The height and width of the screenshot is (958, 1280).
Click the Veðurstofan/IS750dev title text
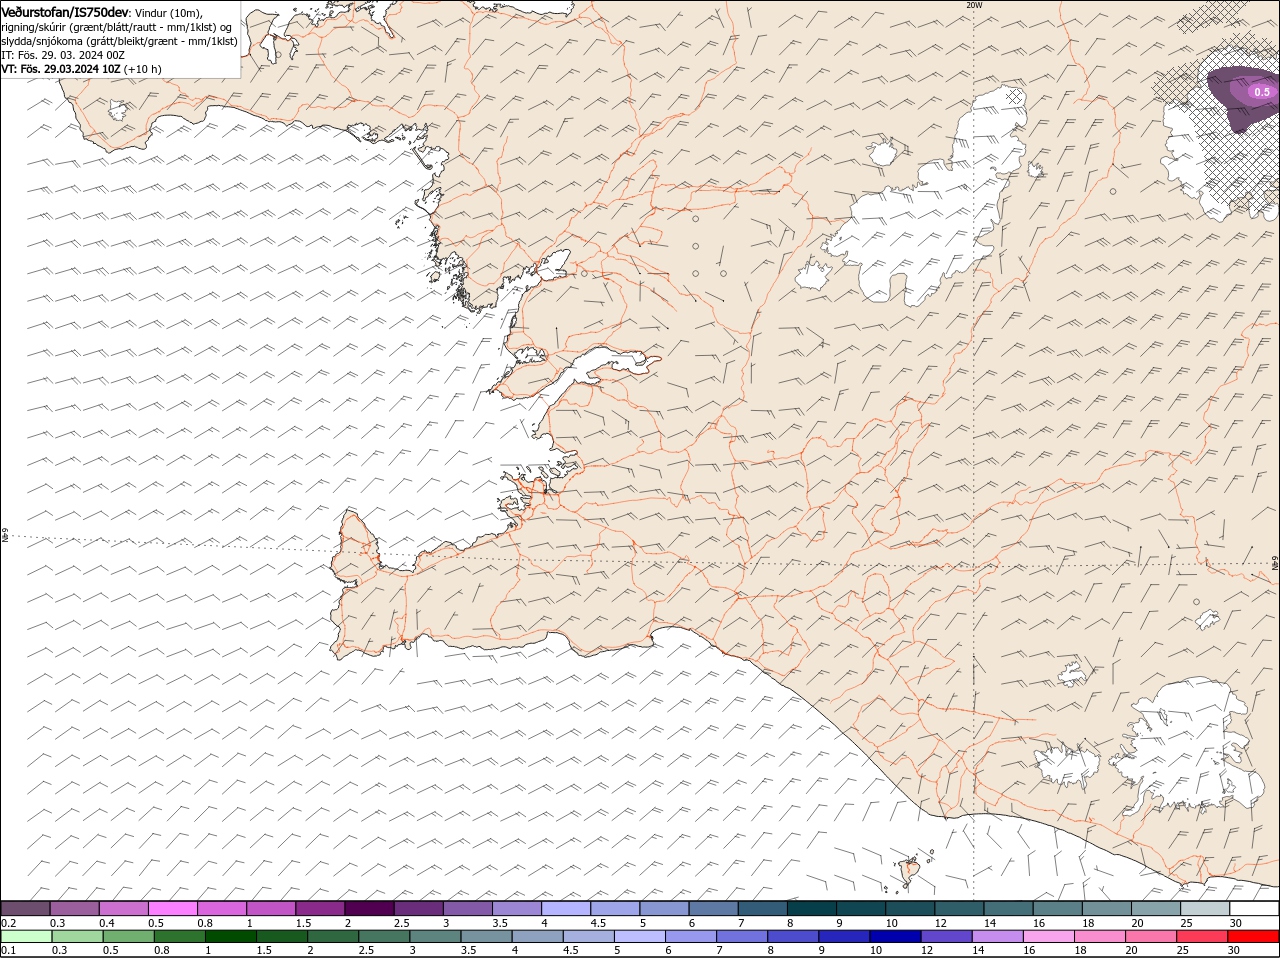(65, 11)
